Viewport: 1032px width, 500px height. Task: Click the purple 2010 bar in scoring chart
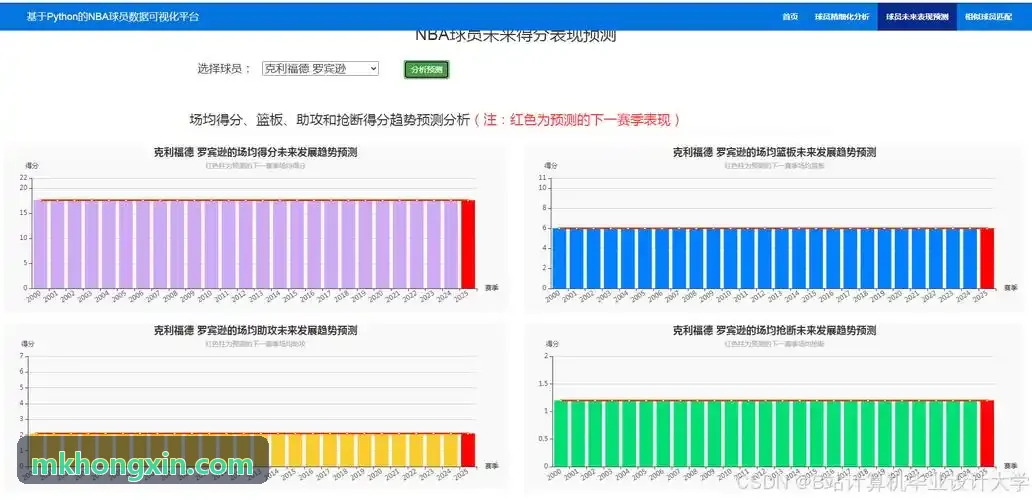click(x=211, y=244)
